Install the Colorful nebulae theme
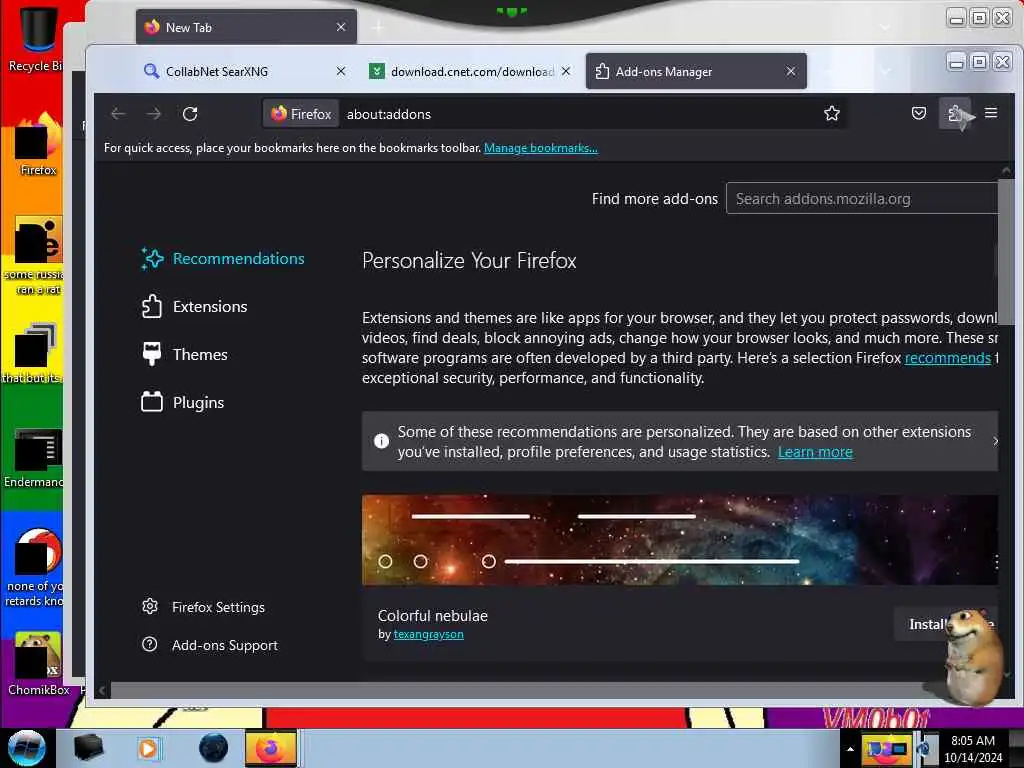 [x=945, y=624]
